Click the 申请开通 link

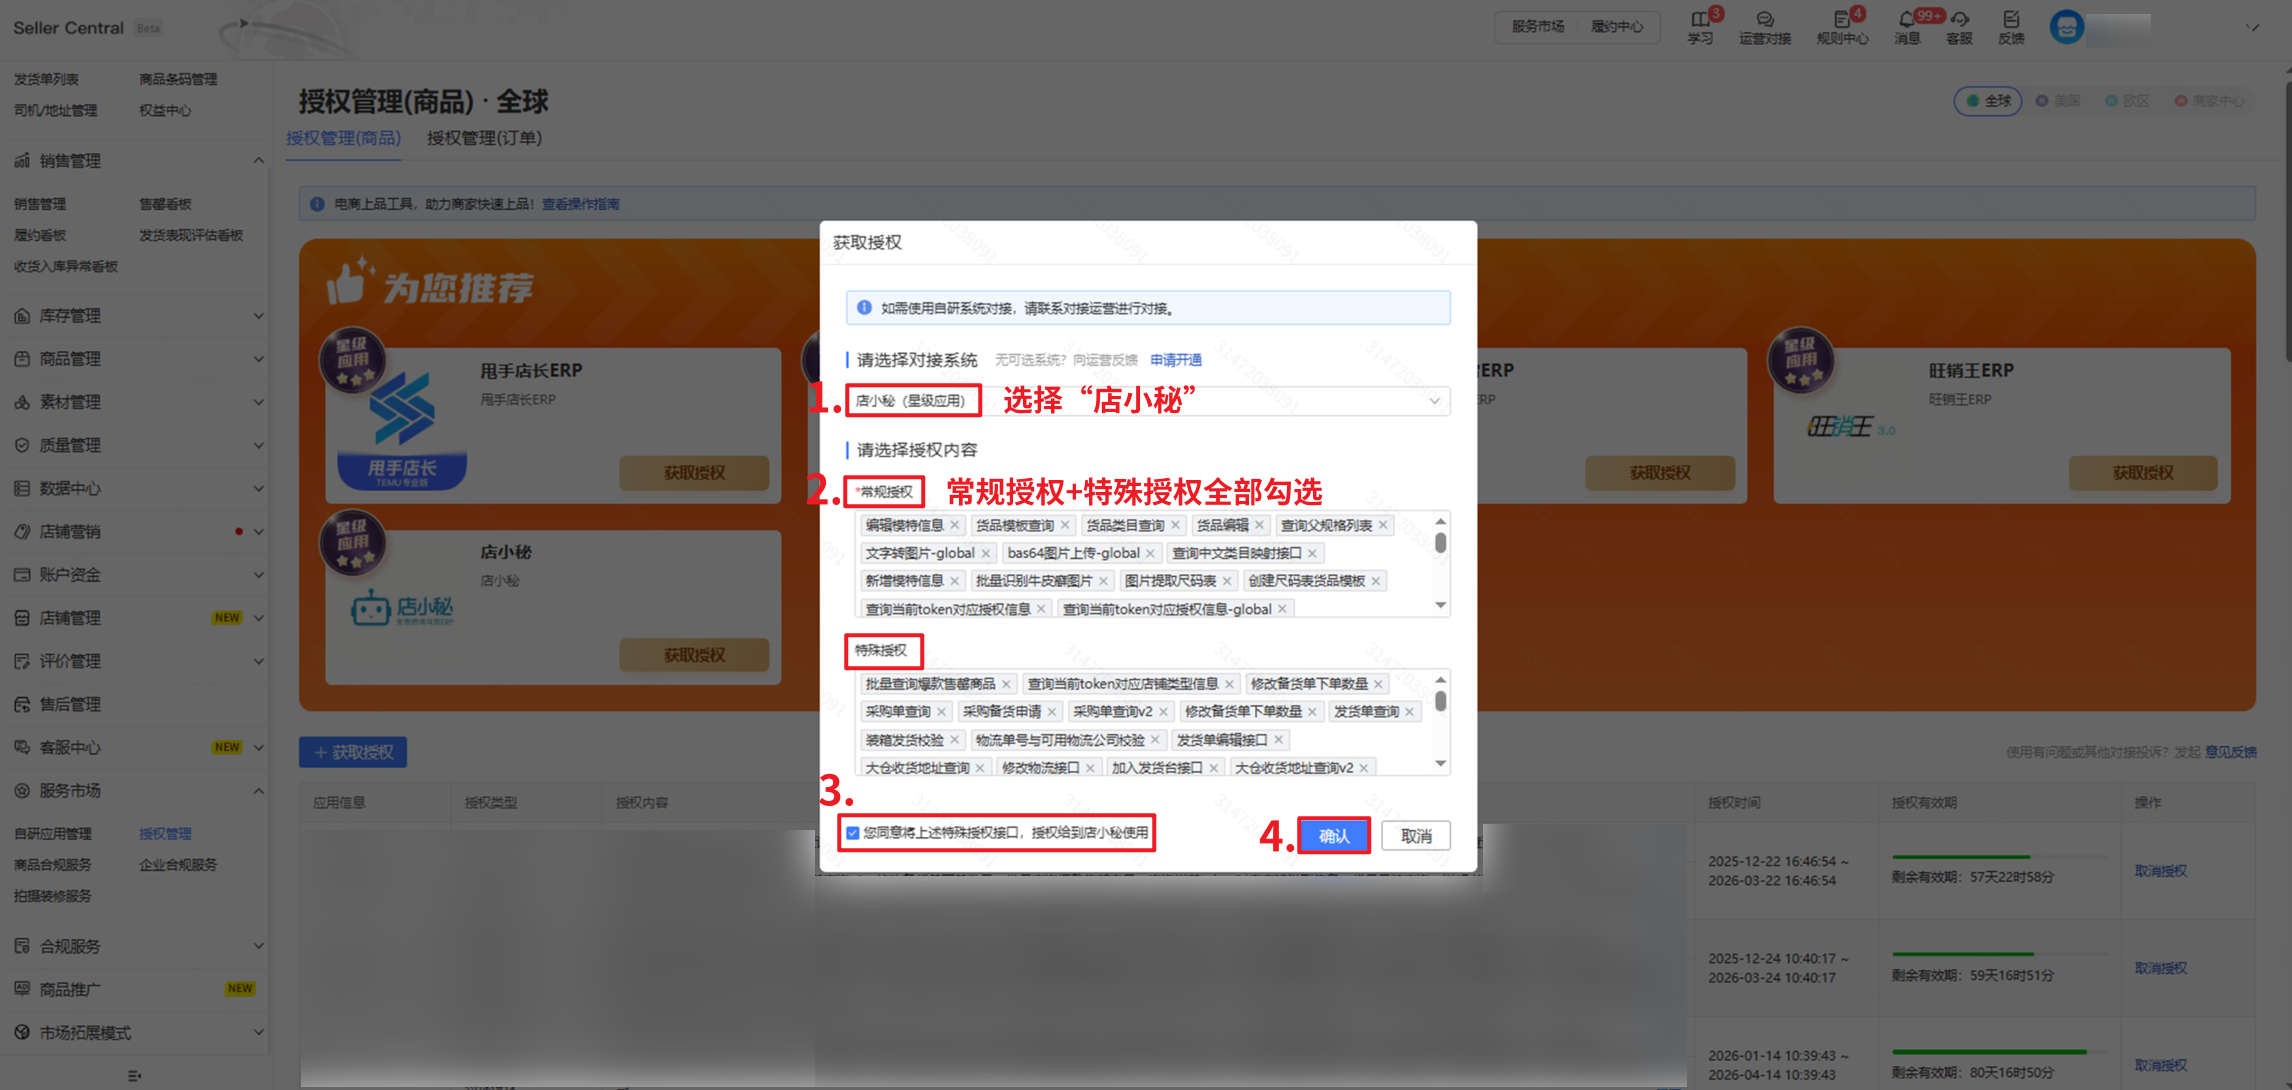pyautogui.click(x=1176, y=360)
